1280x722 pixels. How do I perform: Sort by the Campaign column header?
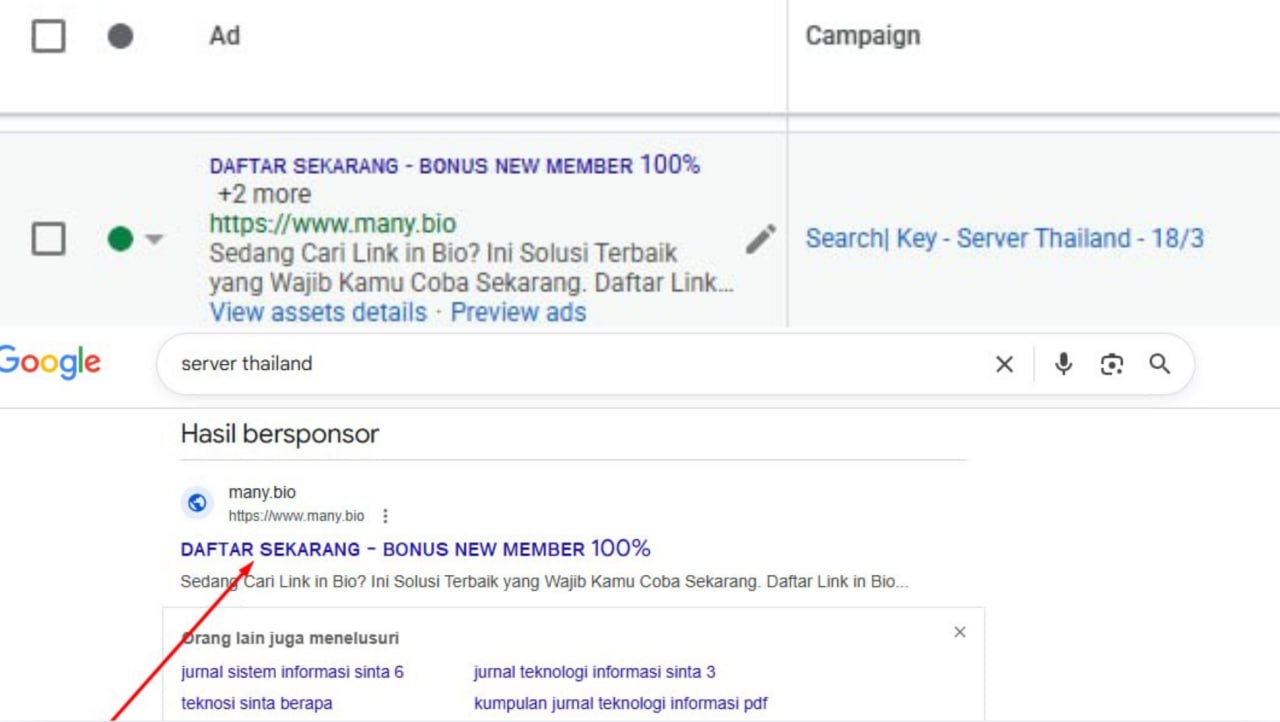(862, 36)
